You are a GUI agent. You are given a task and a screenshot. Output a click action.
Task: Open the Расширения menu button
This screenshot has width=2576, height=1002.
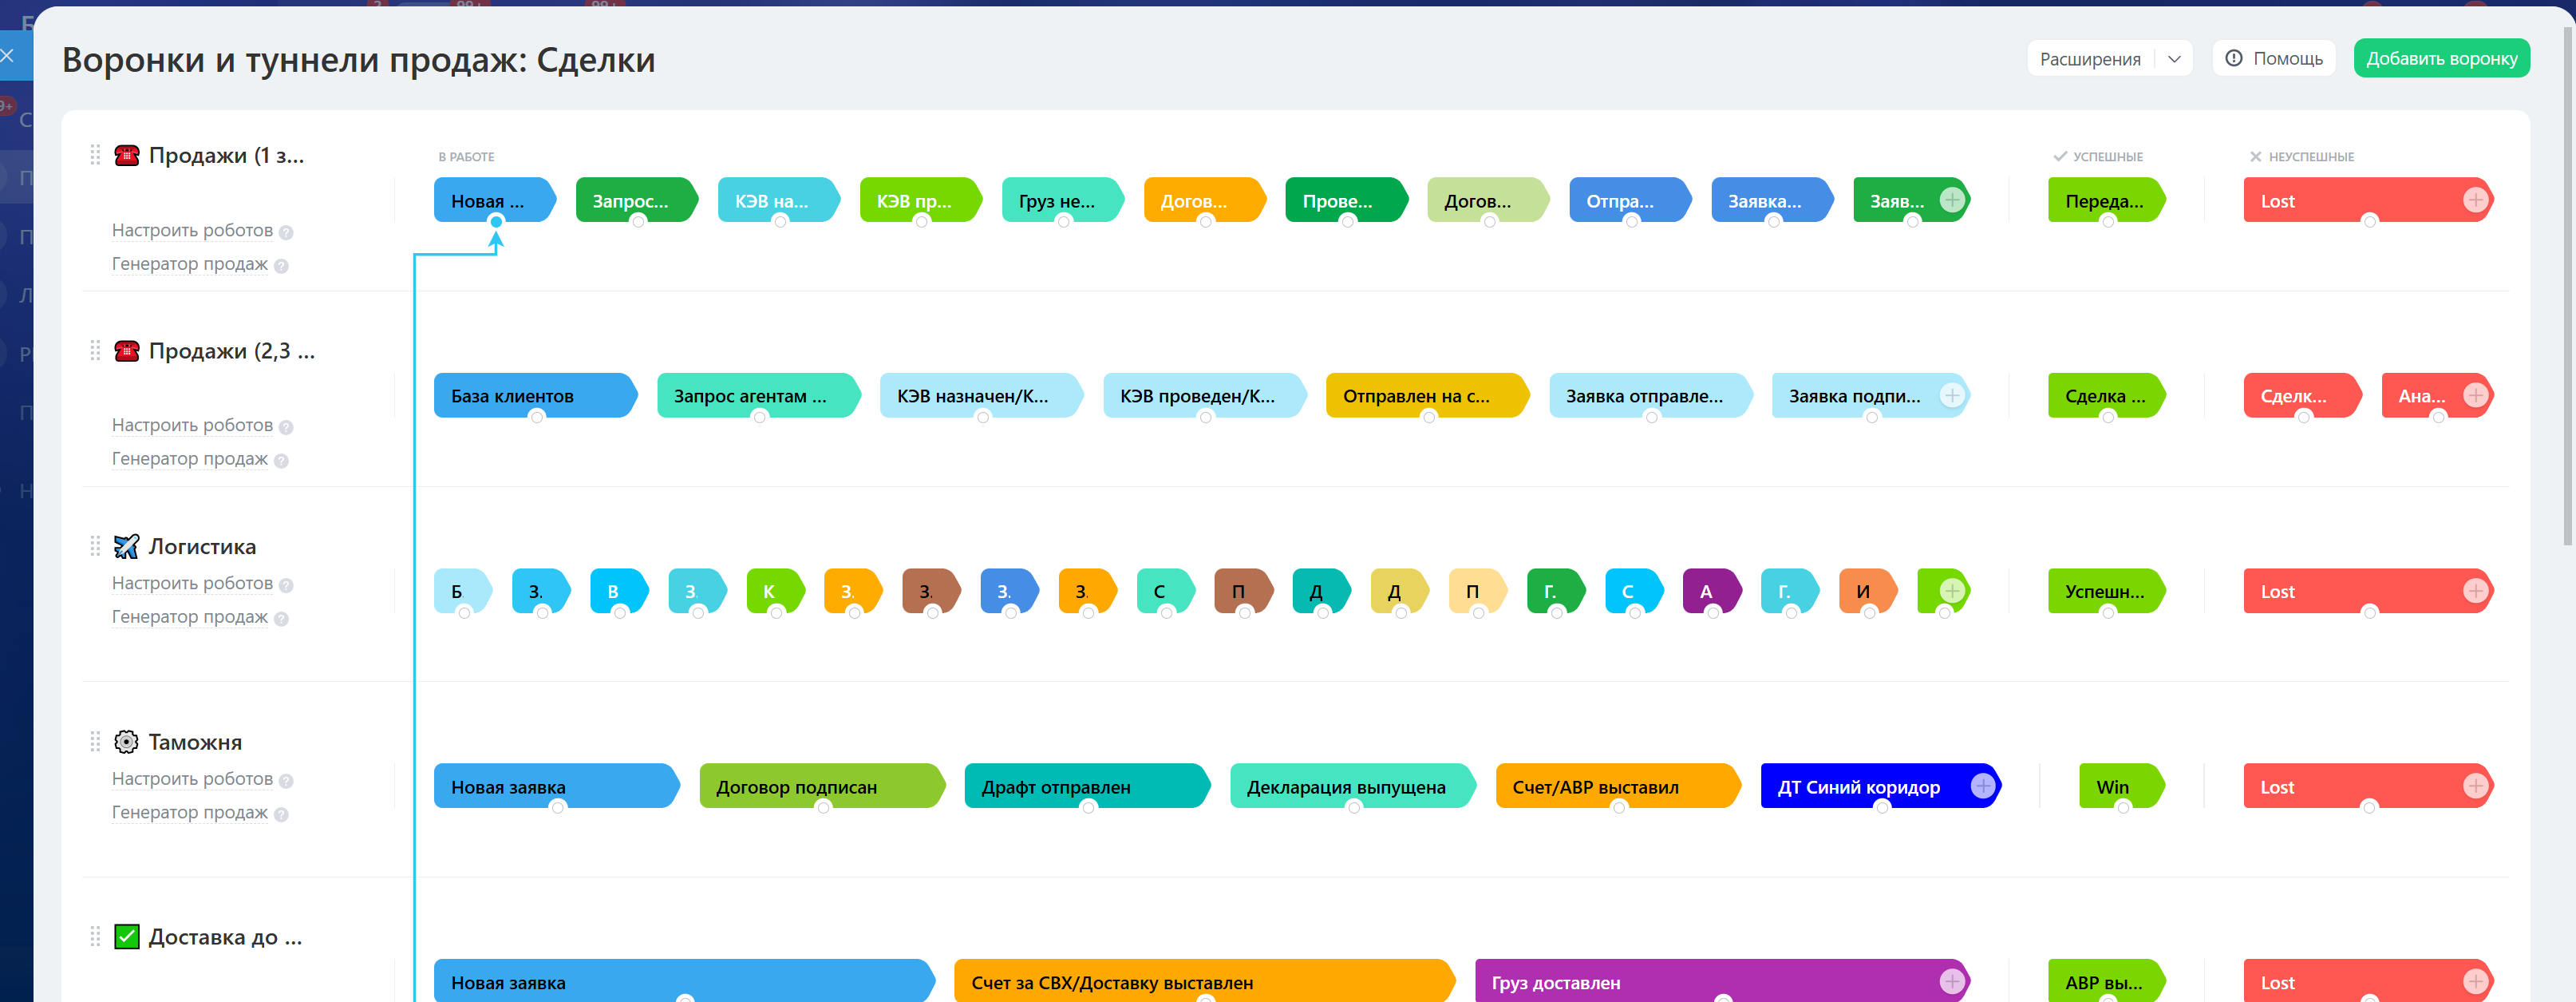(2090, 59)
